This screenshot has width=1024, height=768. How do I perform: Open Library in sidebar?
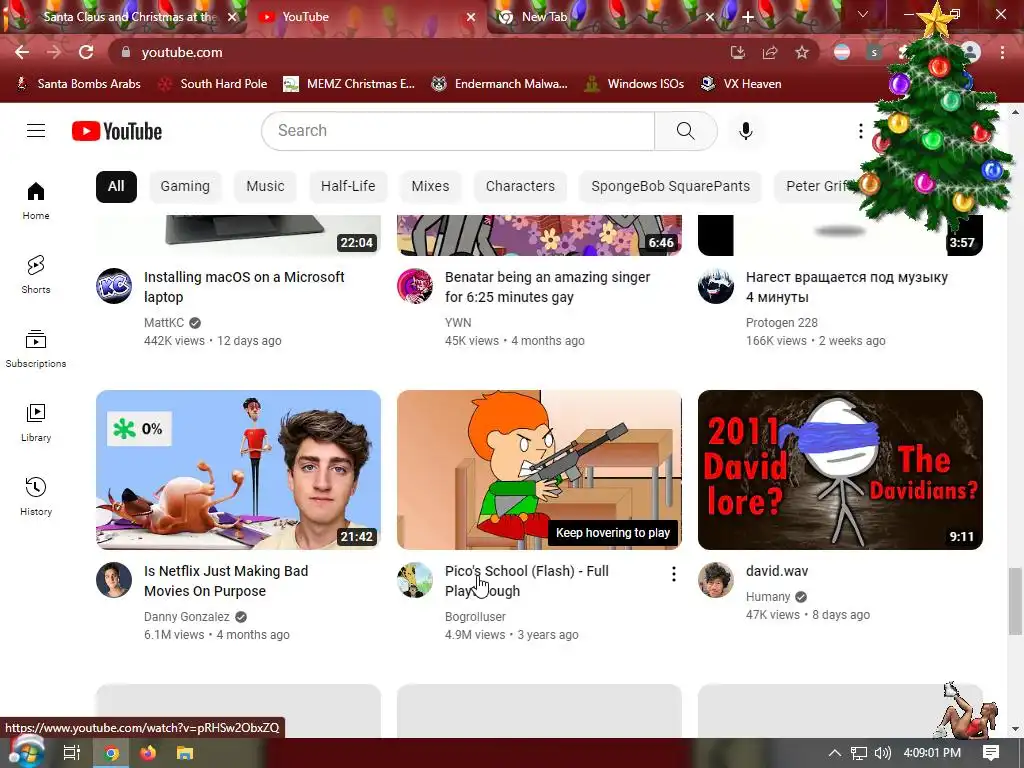click(36, 423)
